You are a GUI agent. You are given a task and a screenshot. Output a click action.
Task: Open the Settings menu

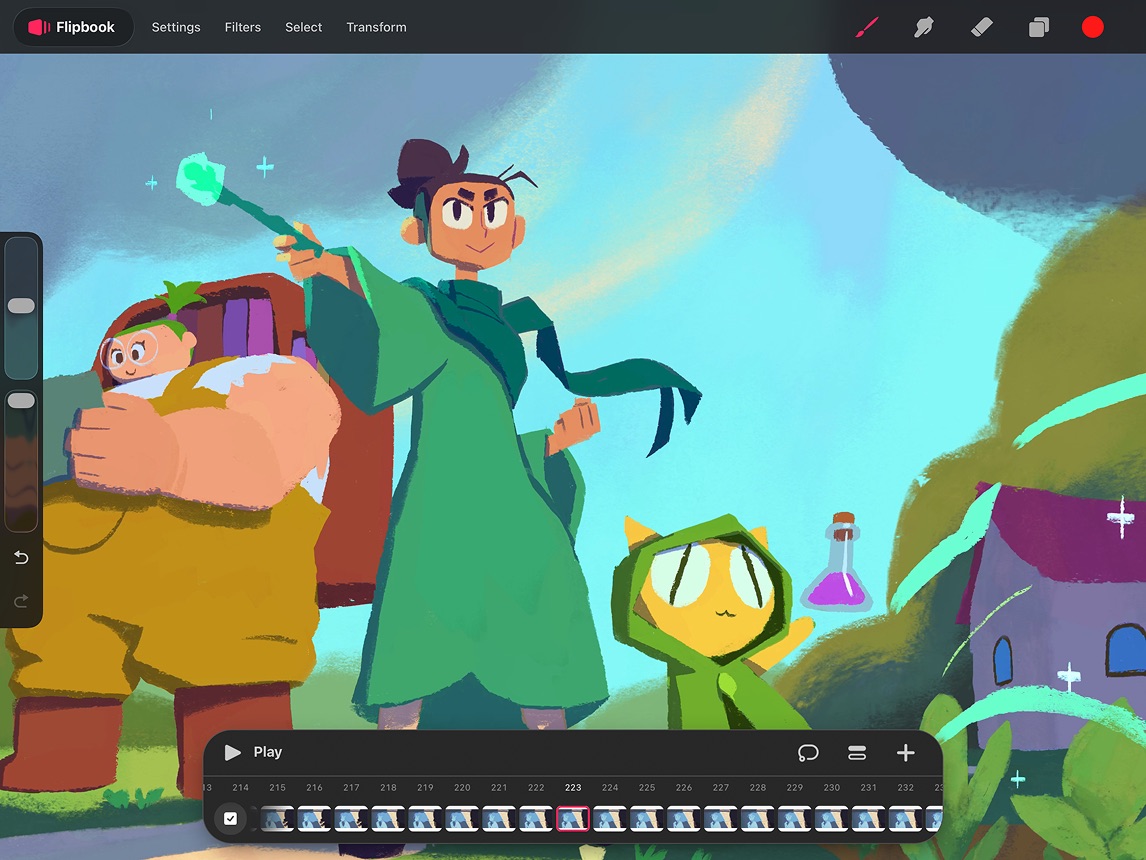[176, 27]
